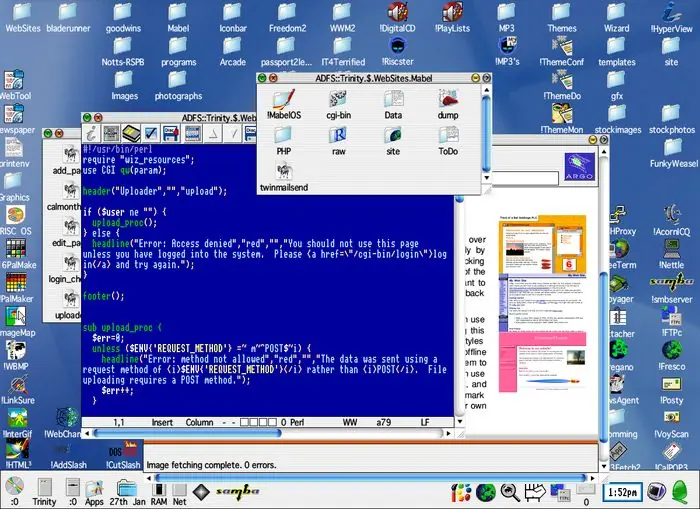Open the PHP folder in Mabel window

tap(284, 141)
